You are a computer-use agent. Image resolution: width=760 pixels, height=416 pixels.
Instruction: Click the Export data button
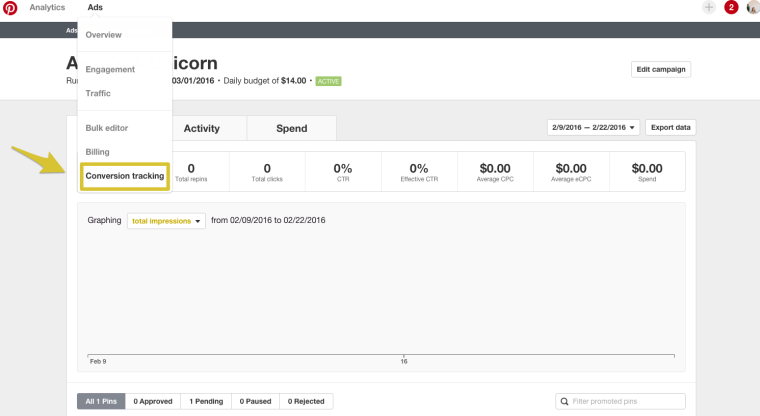[x=670, y=128]
